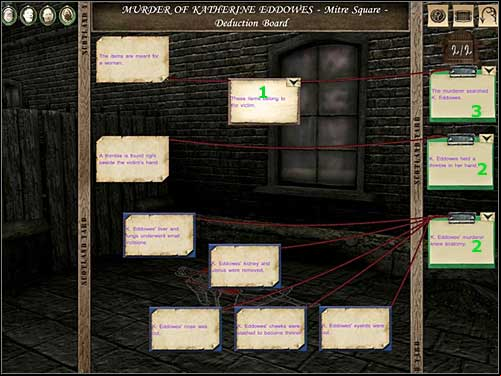This screenshot has height=376, width=501.
Task: Click the curved back arrow icon
Action: (x=488, y=16)
